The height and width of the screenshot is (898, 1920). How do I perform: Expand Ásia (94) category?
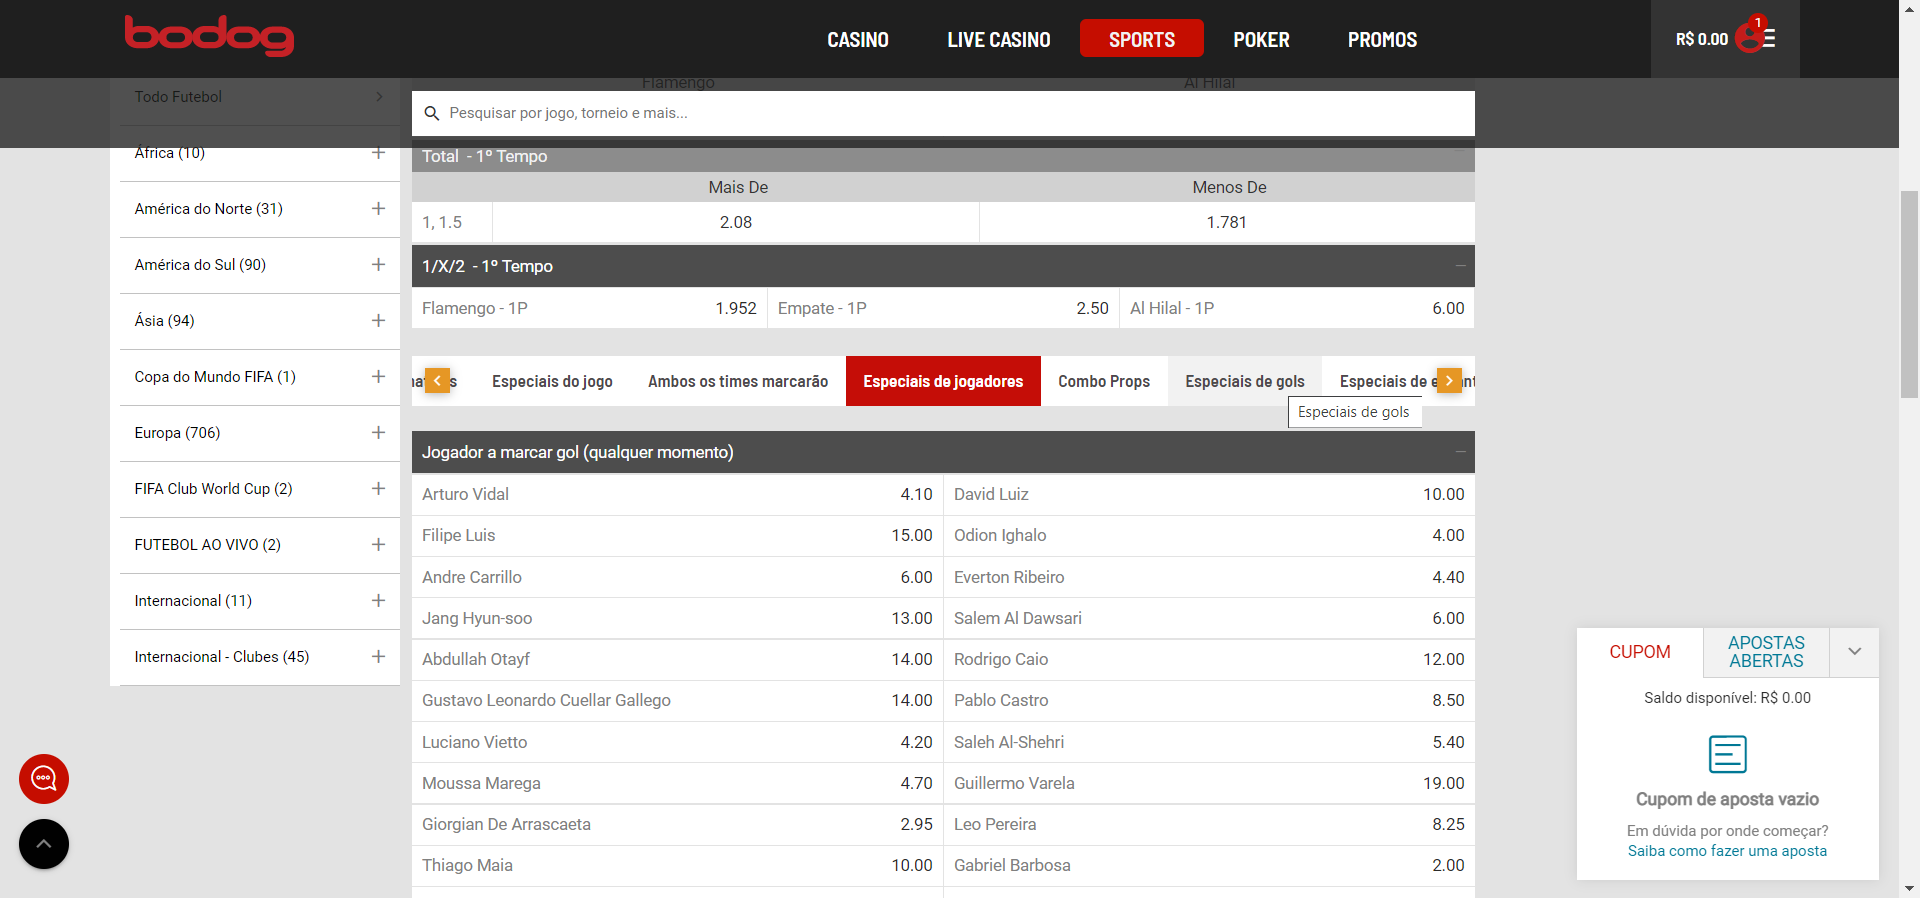[x=378, y=321]
